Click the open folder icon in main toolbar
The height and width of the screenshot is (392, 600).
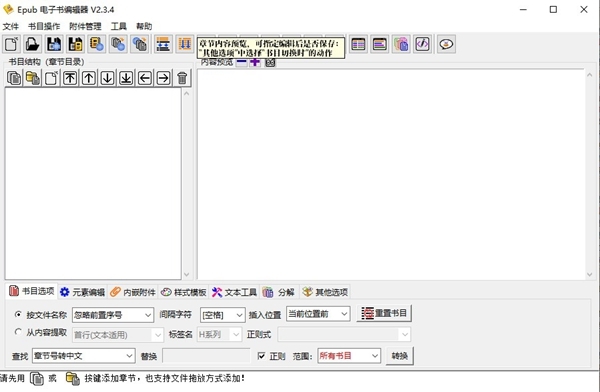coord(33,44)
